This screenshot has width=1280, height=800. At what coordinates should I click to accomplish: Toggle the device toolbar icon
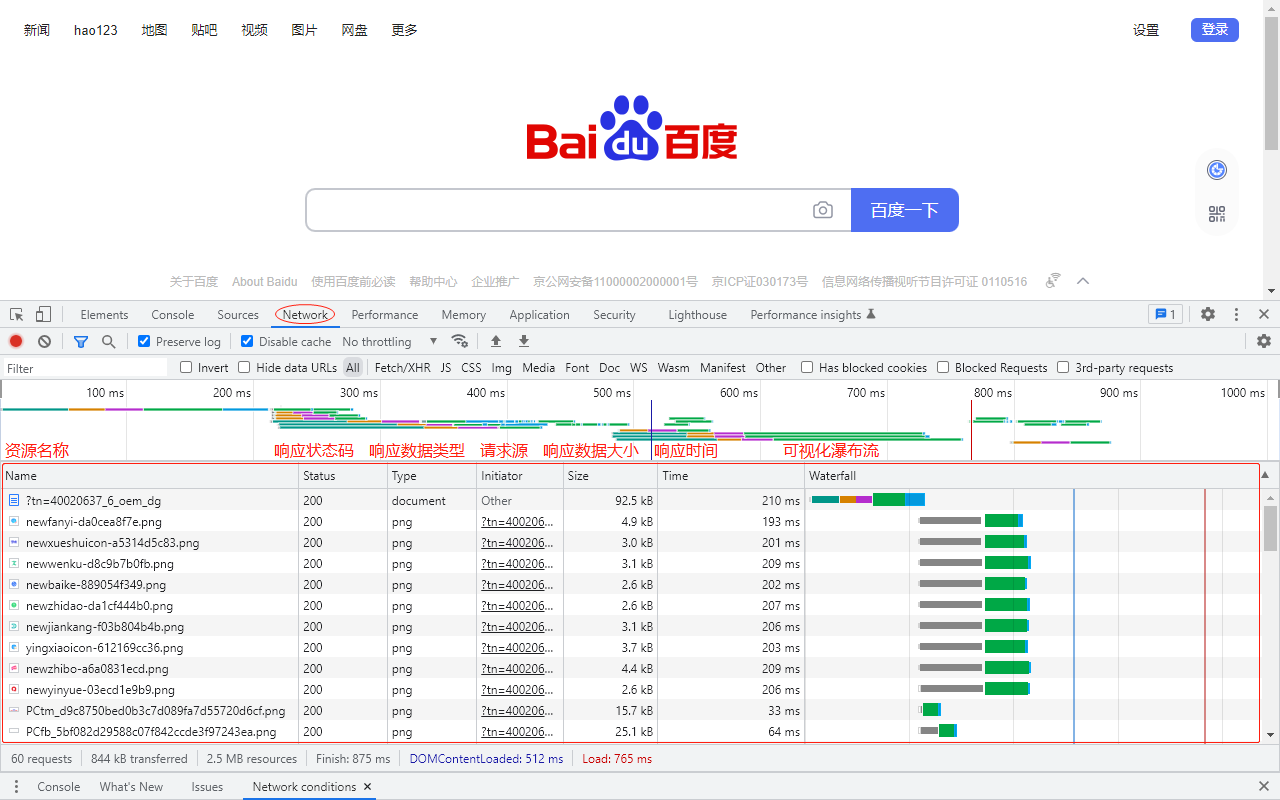pyautogui.click(x=43, y=314)
